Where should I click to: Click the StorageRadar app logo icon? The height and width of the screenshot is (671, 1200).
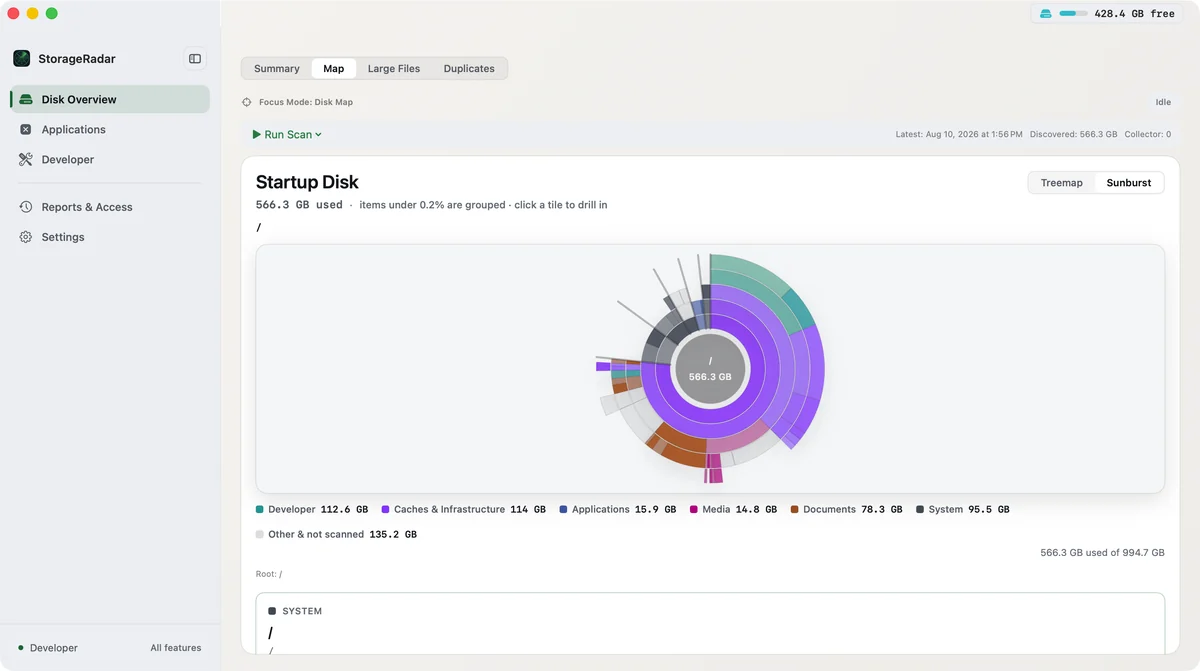[x=21, y=59]
